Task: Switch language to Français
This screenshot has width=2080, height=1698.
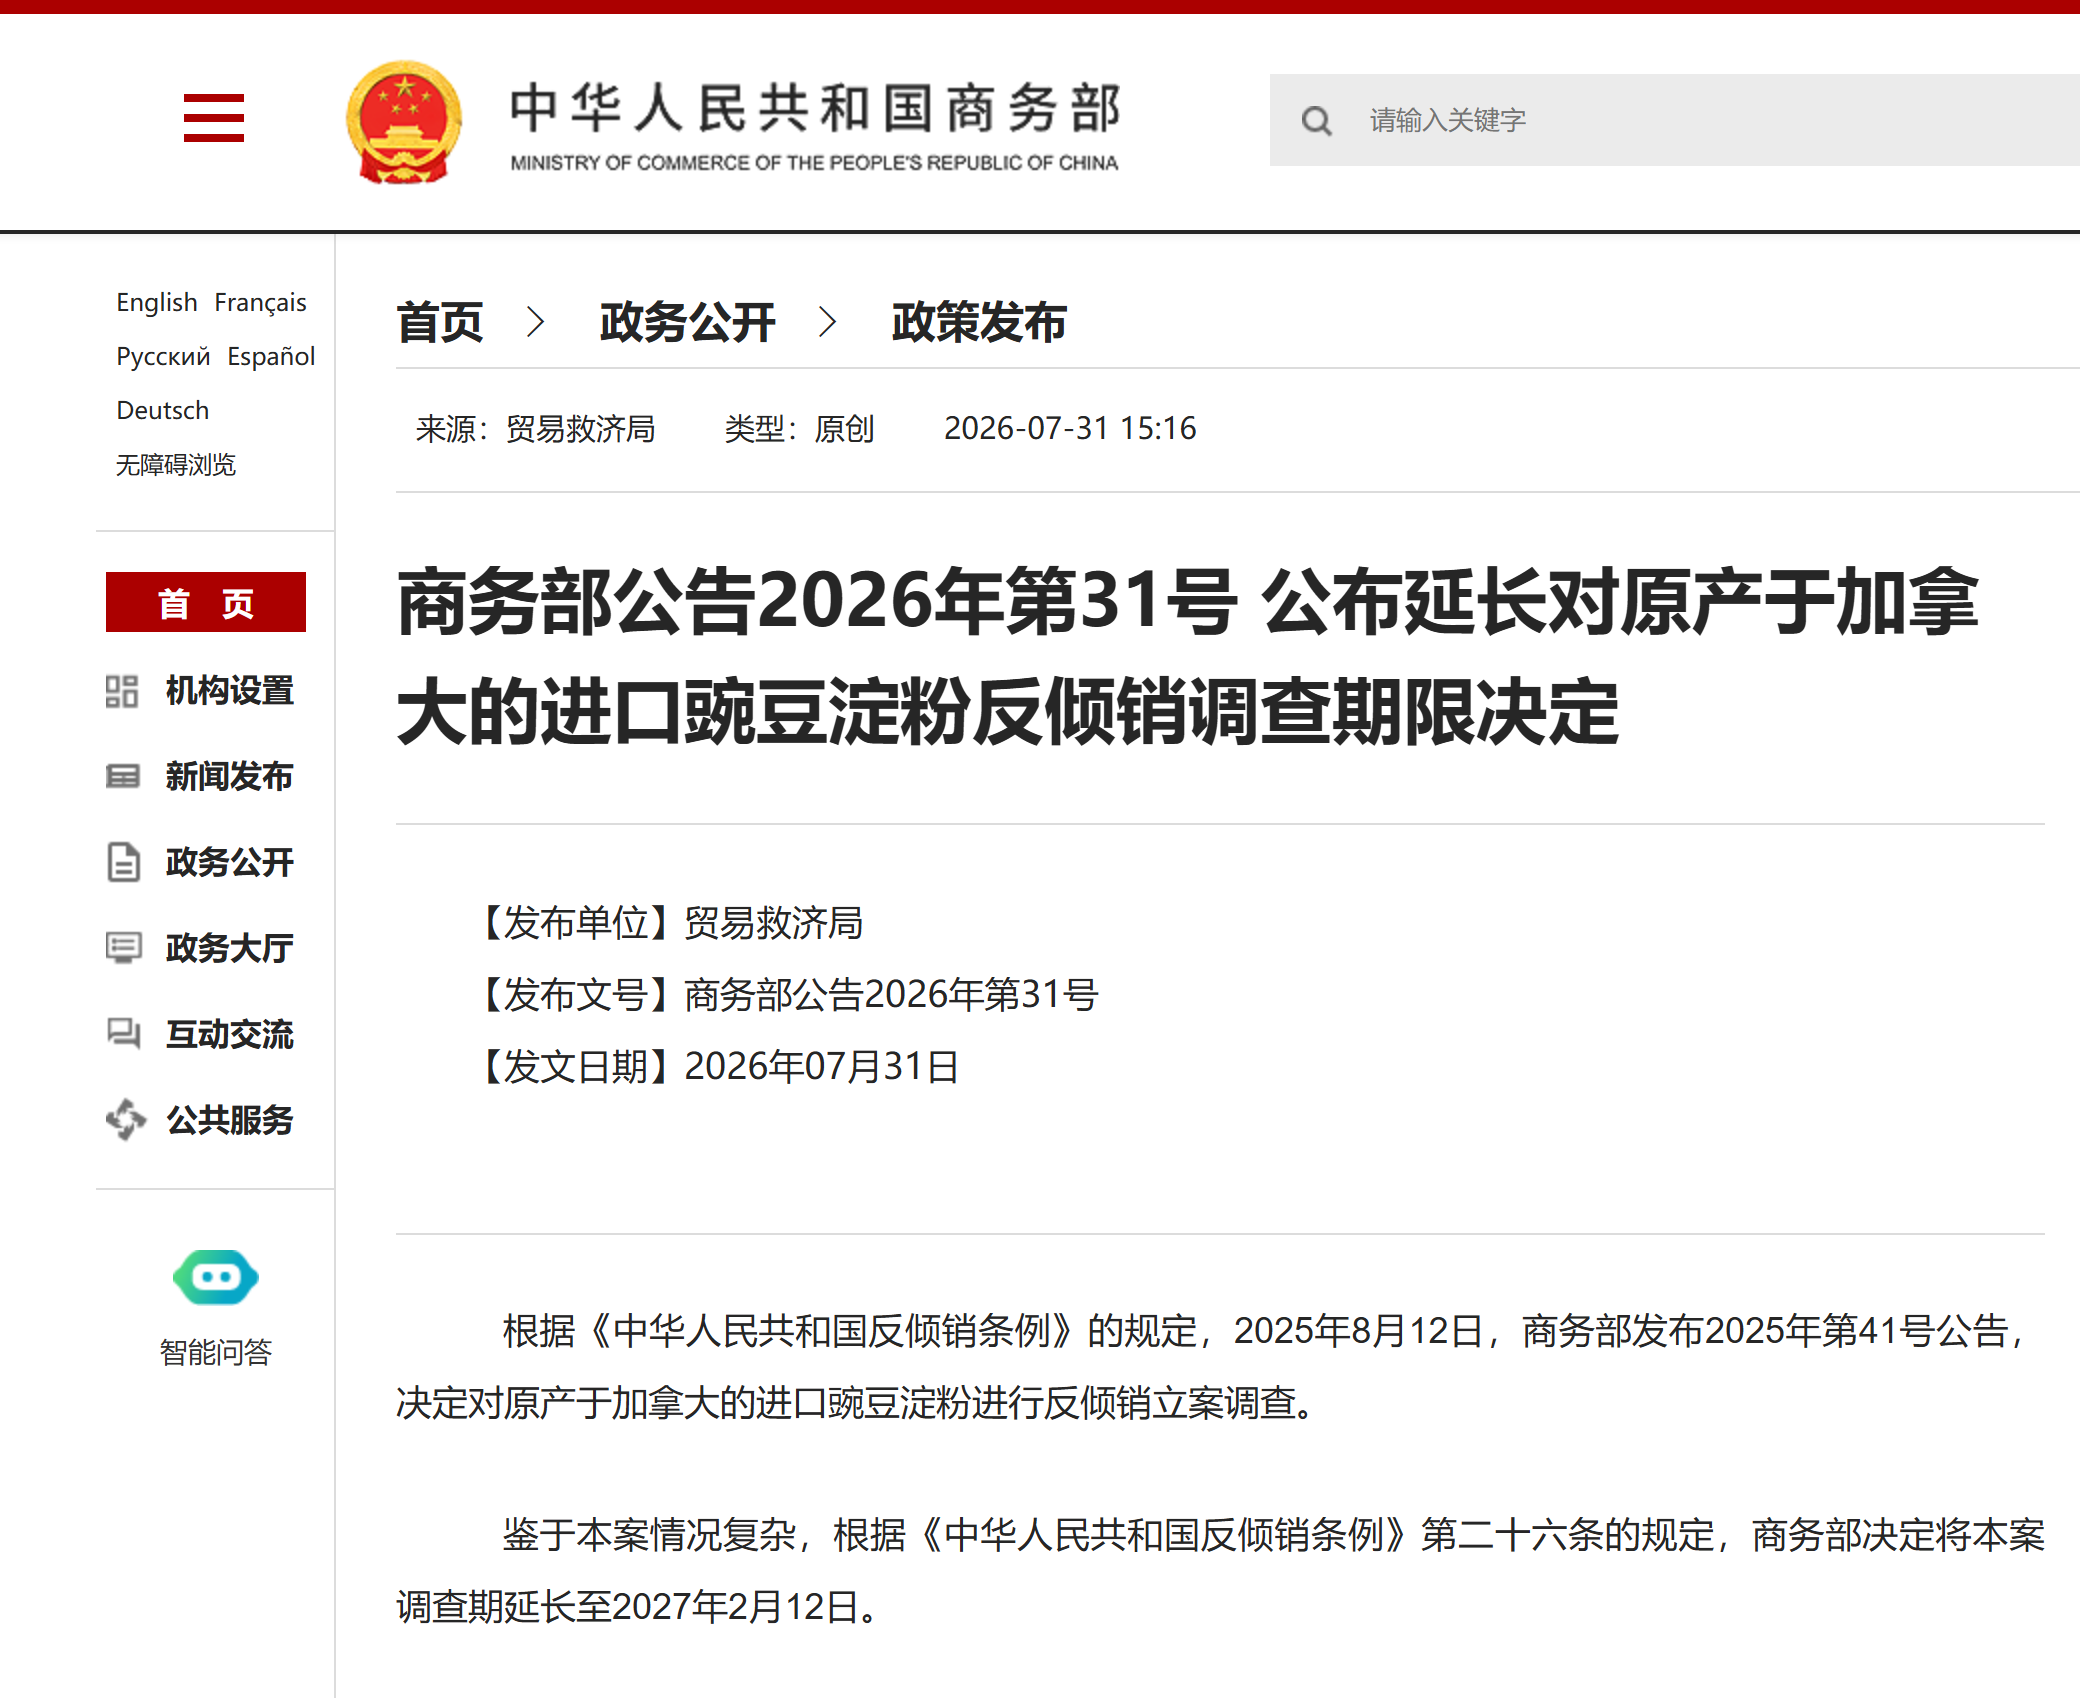Action: click(260, 302)
